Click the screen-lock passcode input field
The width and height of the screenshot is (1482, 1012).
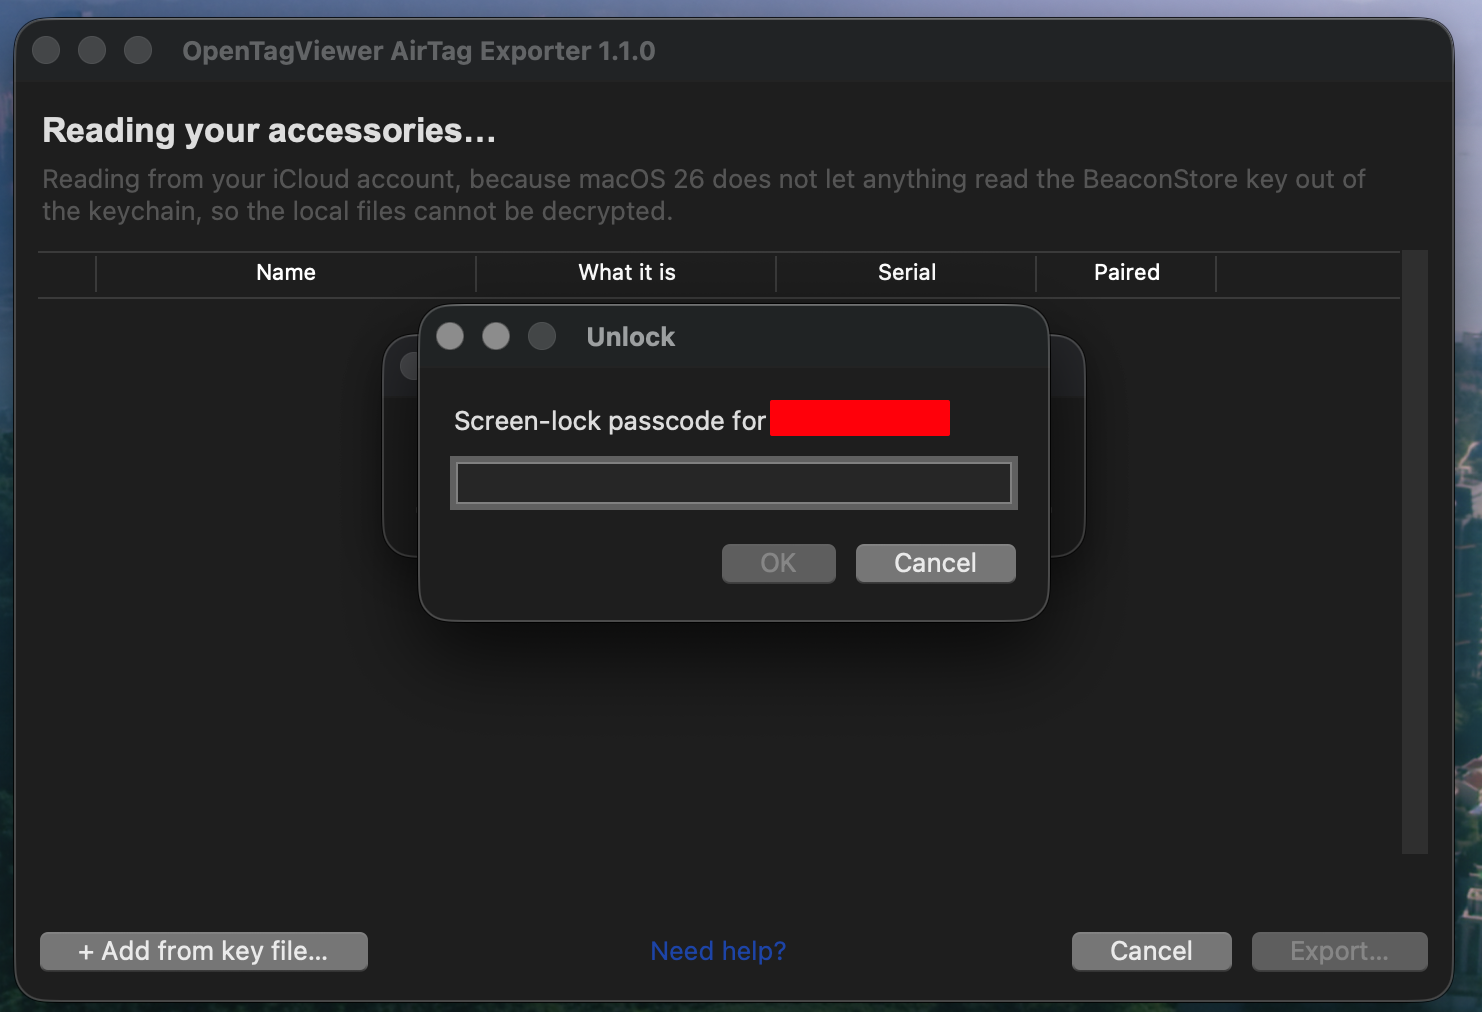point(734,483)
